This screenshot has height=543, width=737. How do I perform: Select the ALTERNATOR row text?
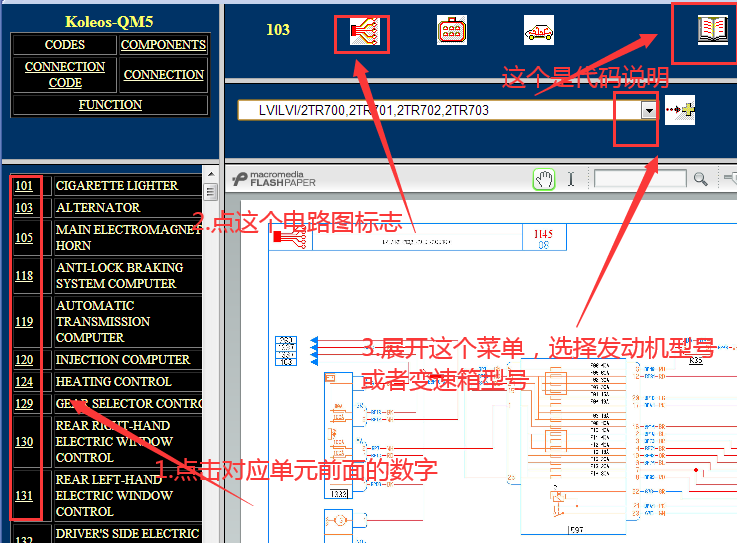[98, 208]
